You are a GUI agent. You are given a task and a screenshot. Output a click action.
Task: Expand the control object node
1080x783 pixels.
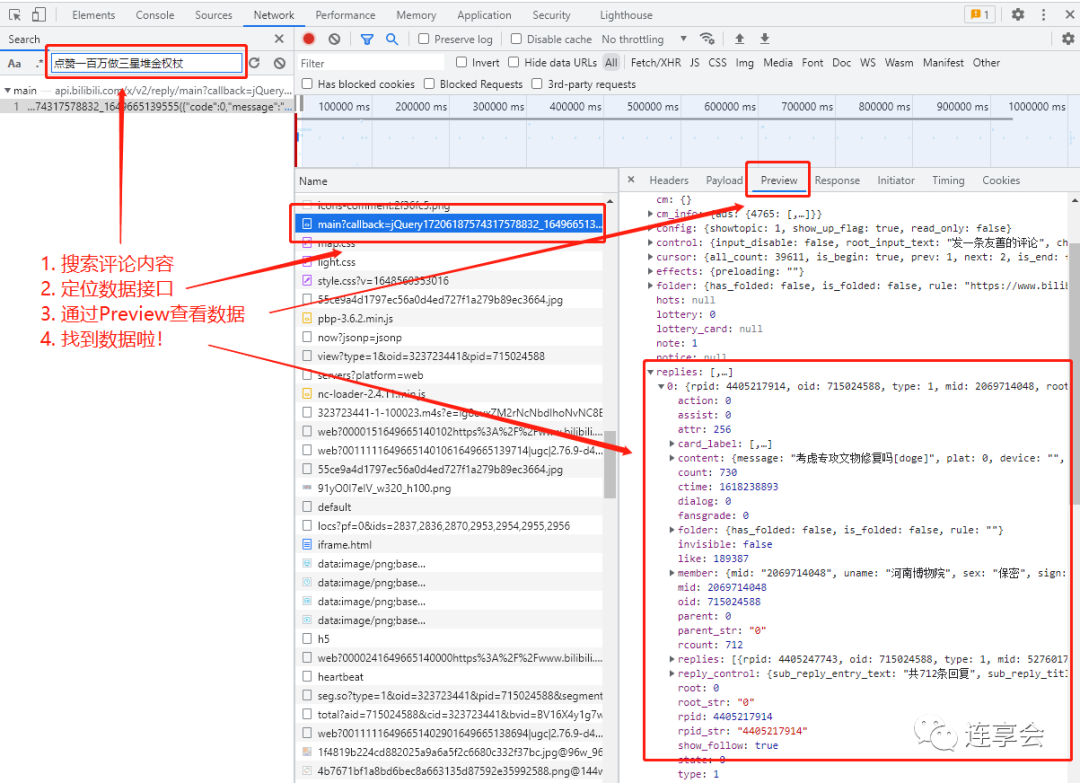click(650, 242)
